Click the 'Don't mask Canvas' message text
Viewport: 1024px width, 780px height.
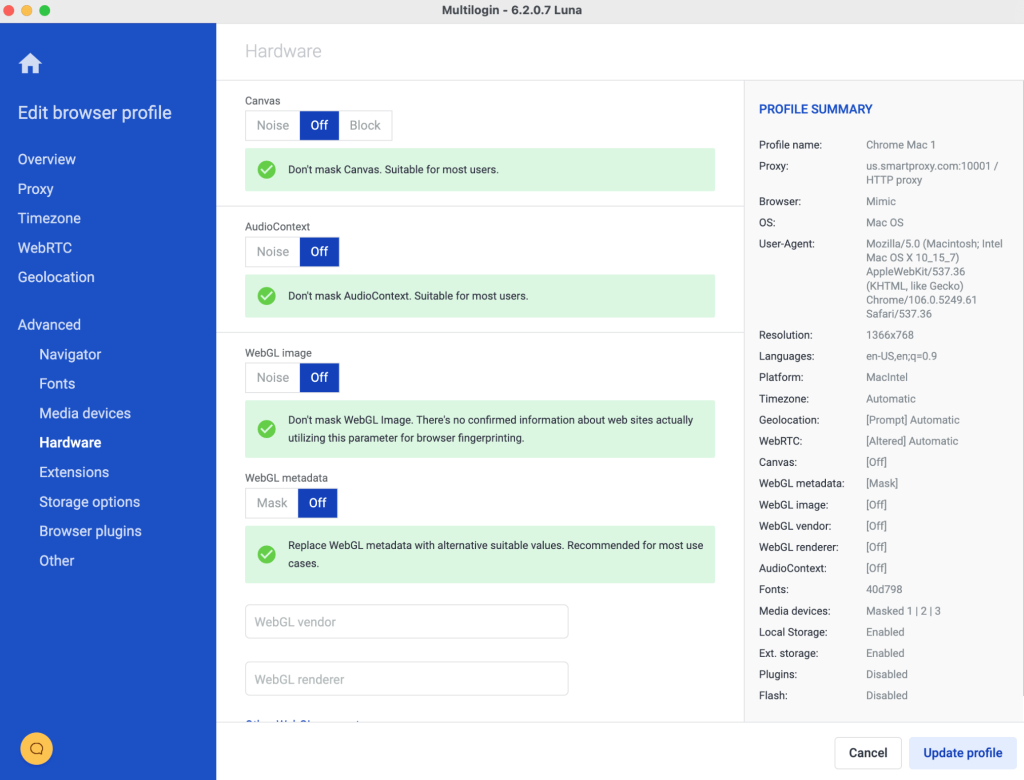tap(393, 170)
